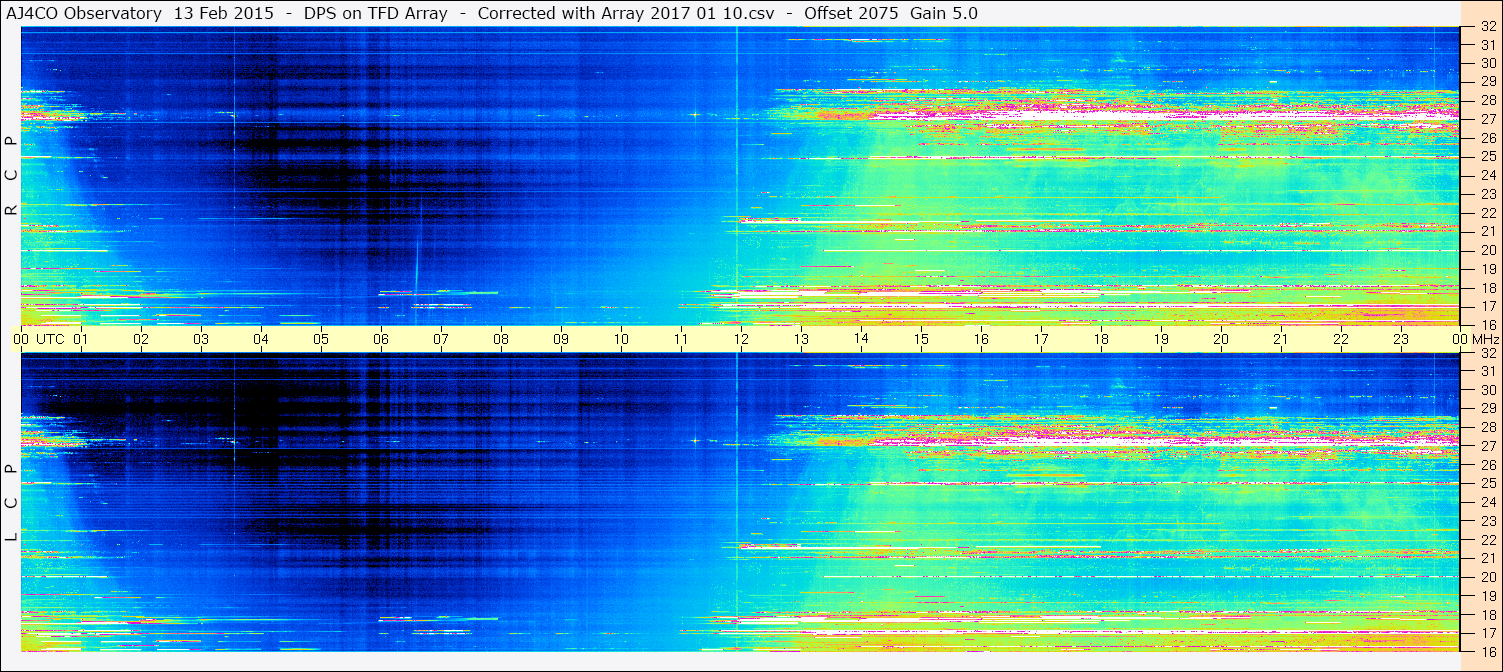1503x672 pixels.
Task: Select the 05 hour tick label
Action: point(321,339)
